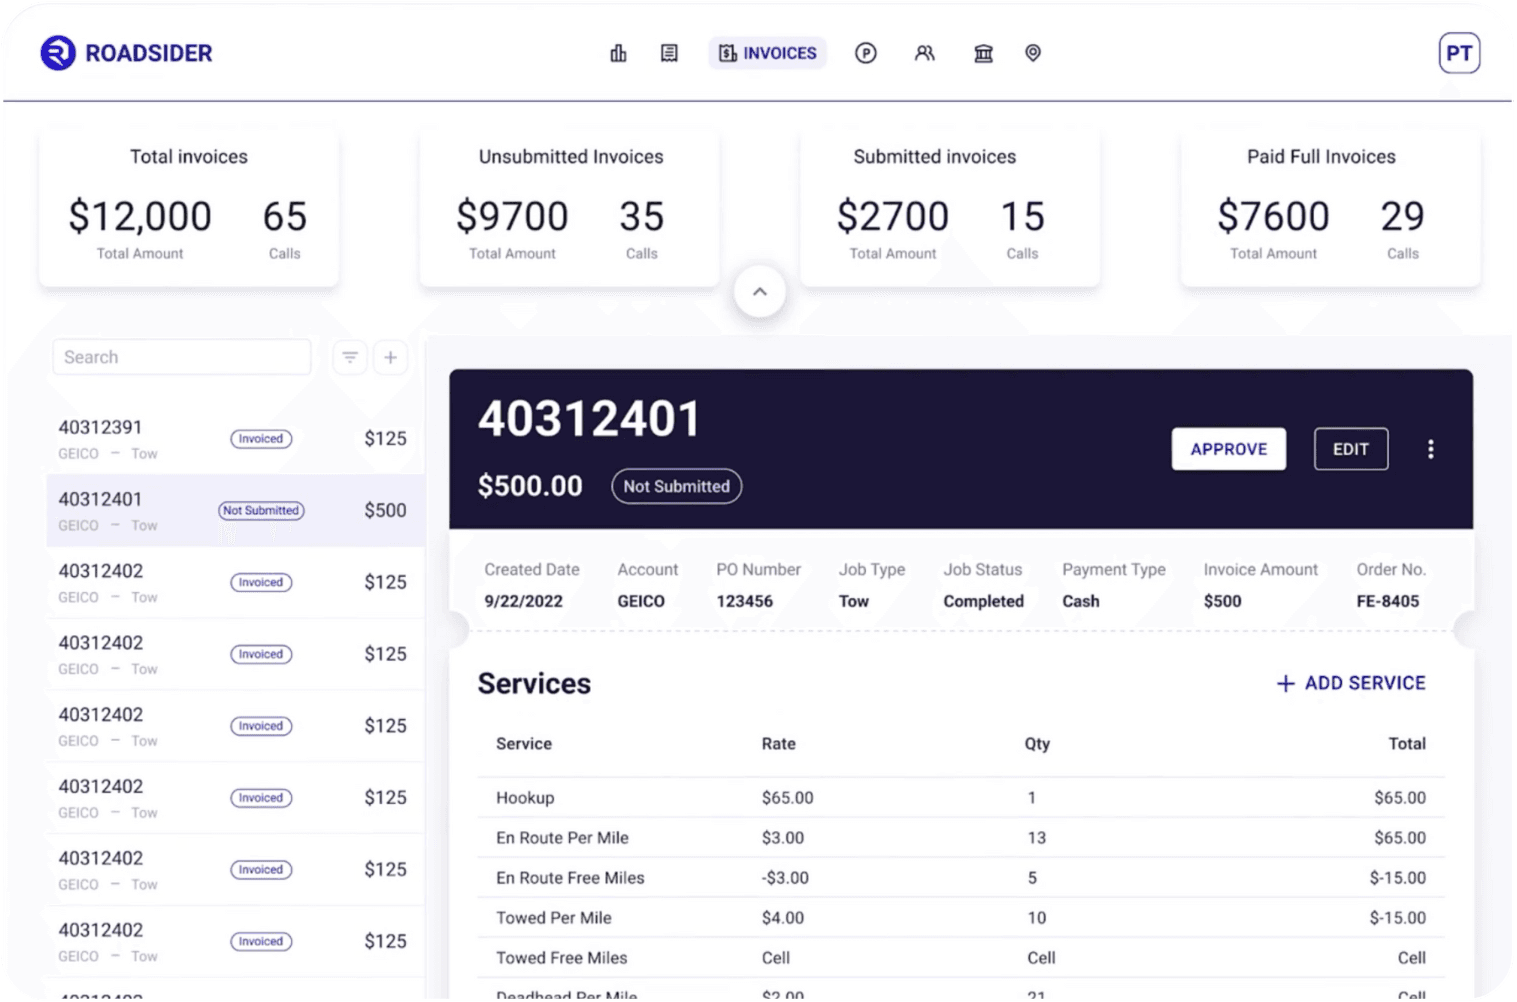This screenshot has width=1517, height=1002.
Task: Open the filter icon beside the search bar
Action: (349, 357)
